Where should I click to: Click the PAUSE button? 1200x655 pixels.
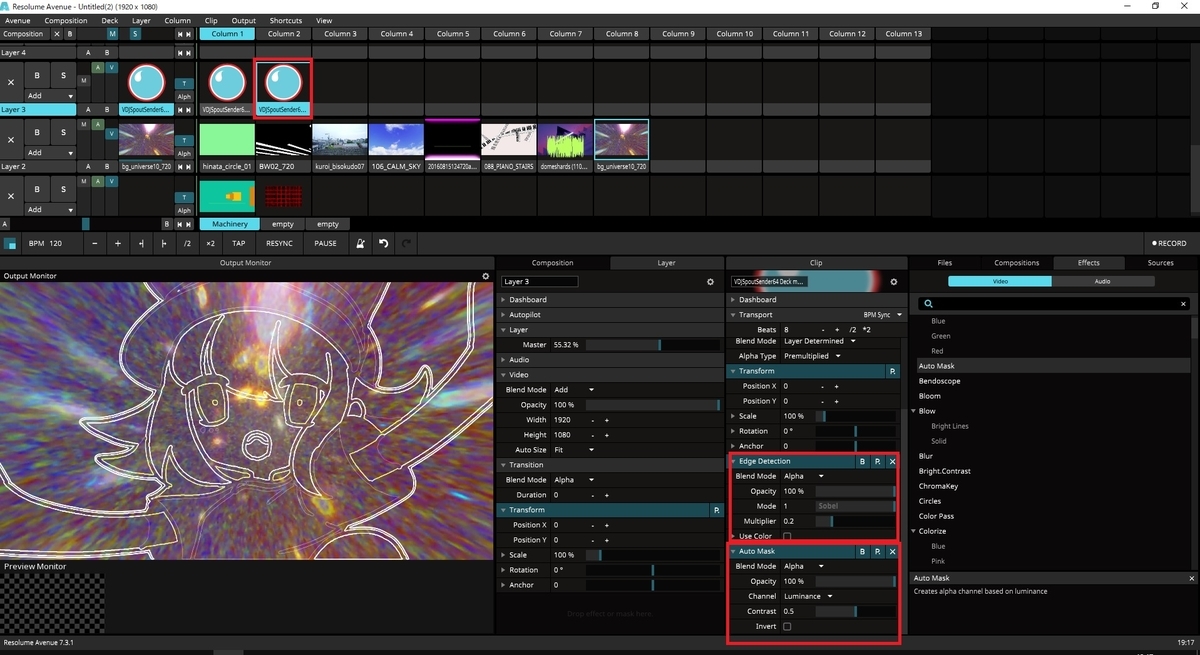pos(325,243)
